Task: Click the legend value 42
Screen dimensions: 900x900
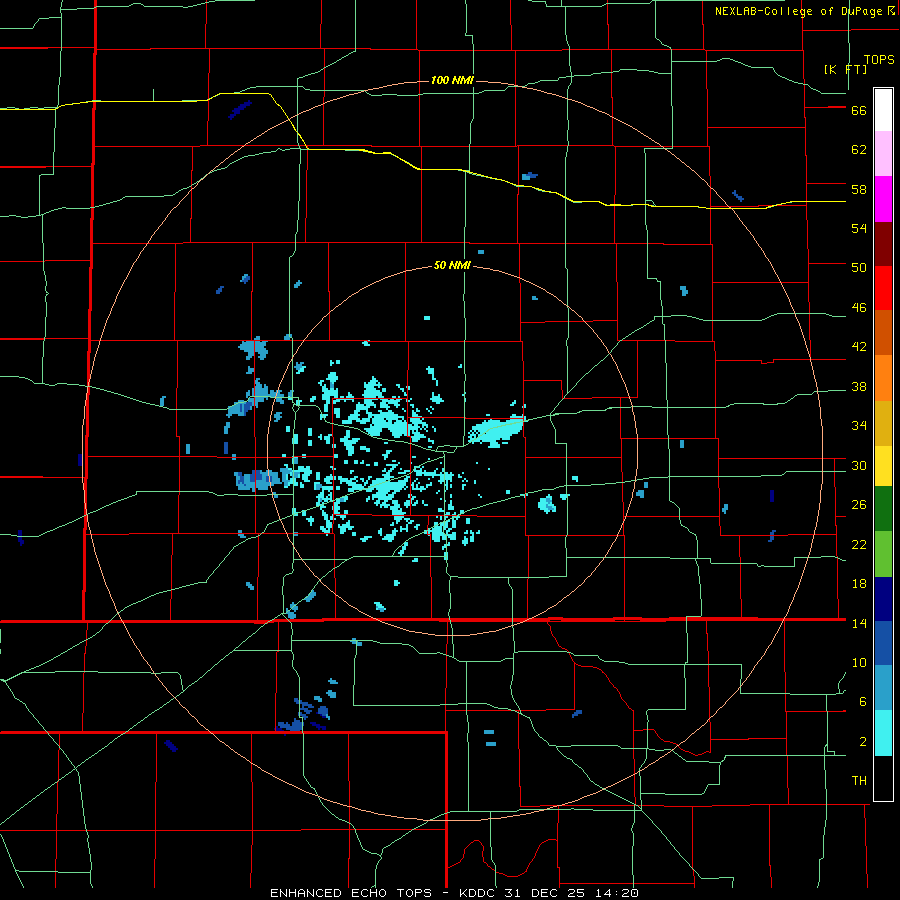Action: [859, 347]
